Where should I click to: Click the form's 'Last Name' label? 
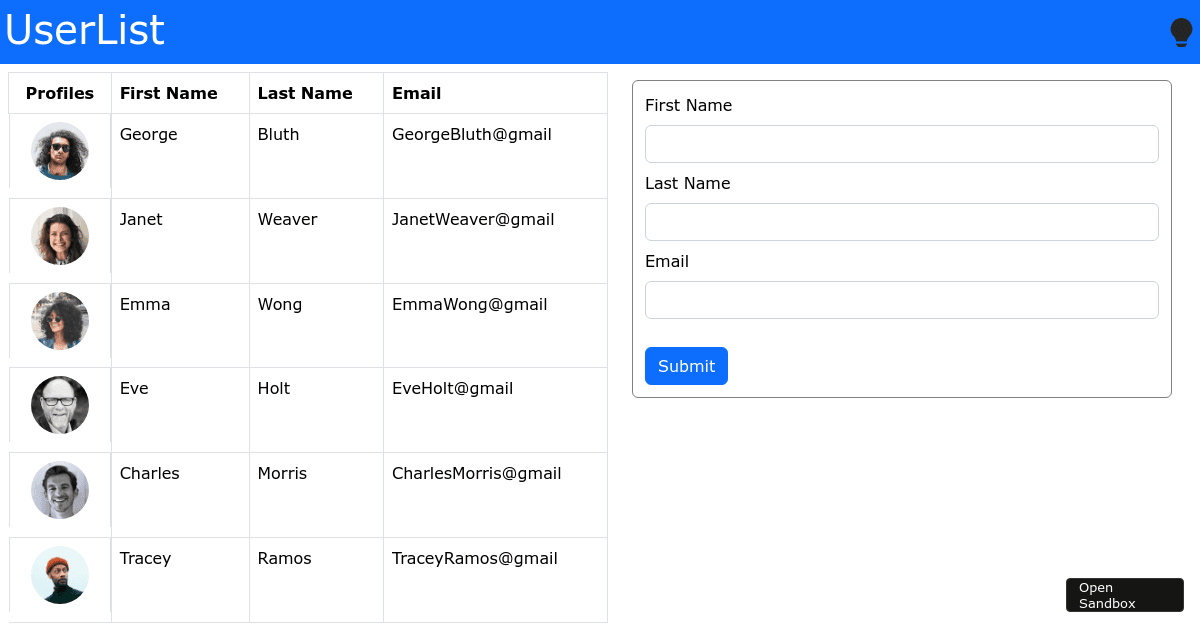[688, 184]
